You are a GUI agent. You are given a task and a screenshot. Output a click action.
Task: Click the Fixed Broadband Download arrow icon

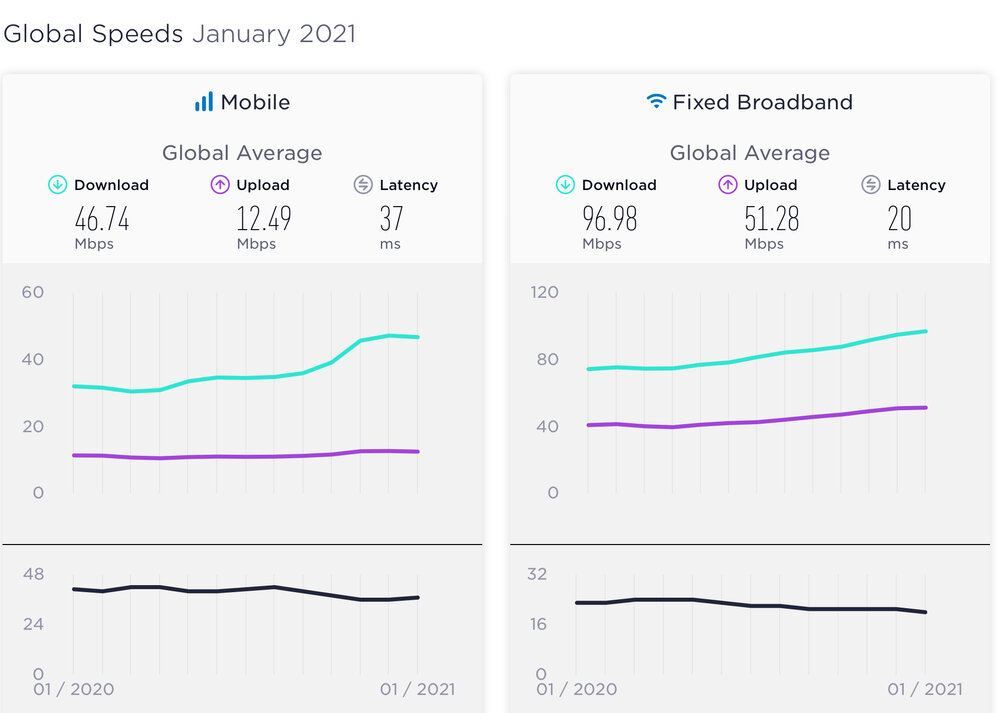click(x=566, y=185)
